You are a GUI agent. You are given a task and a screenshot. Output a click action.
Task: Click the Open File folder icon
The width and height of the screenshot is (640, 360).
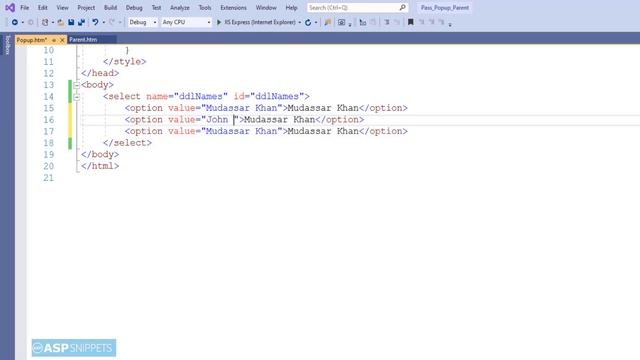point(60,22)
